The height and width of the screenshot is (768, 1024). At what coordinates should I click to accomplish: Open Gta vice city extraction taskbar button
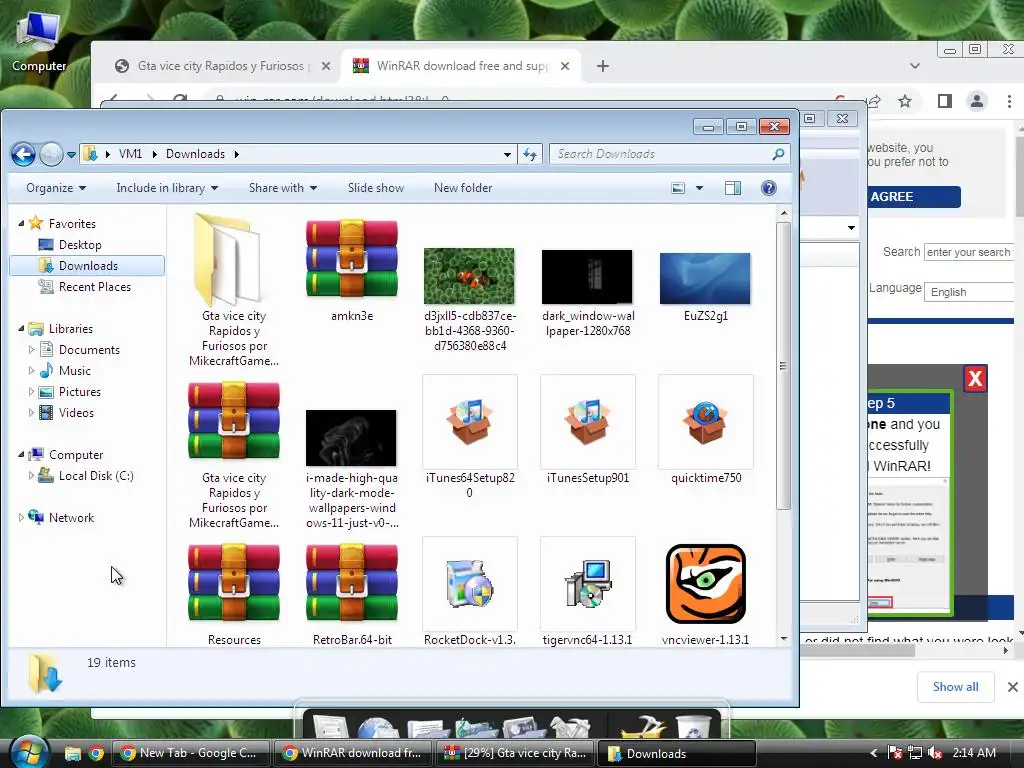pyautogui.click(x=516, y=753)
